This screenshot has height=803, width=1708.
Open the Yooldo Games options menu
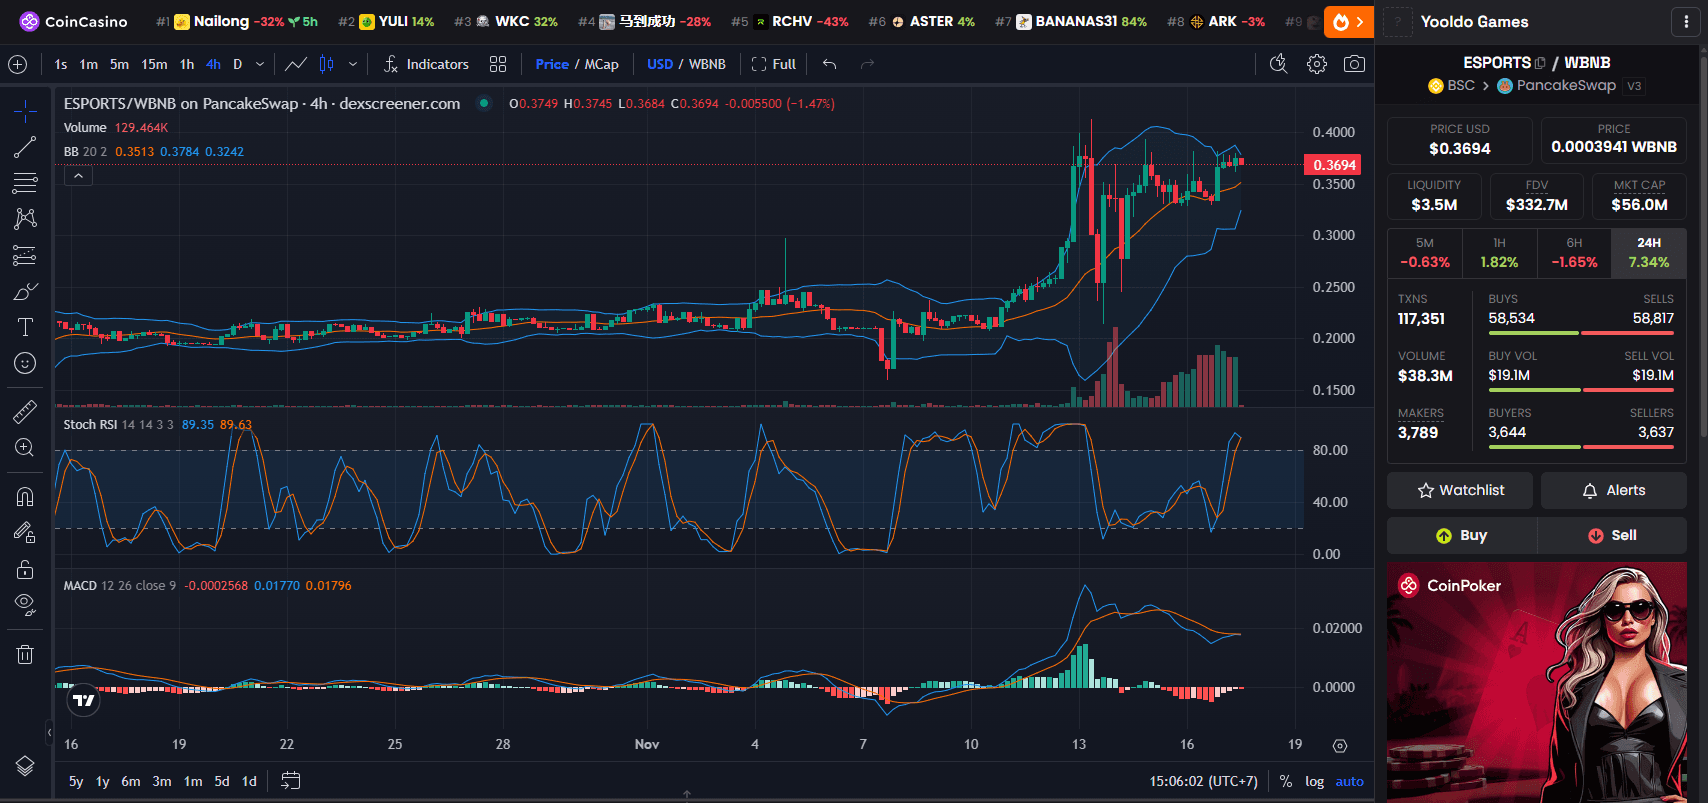click(1686, 22)
